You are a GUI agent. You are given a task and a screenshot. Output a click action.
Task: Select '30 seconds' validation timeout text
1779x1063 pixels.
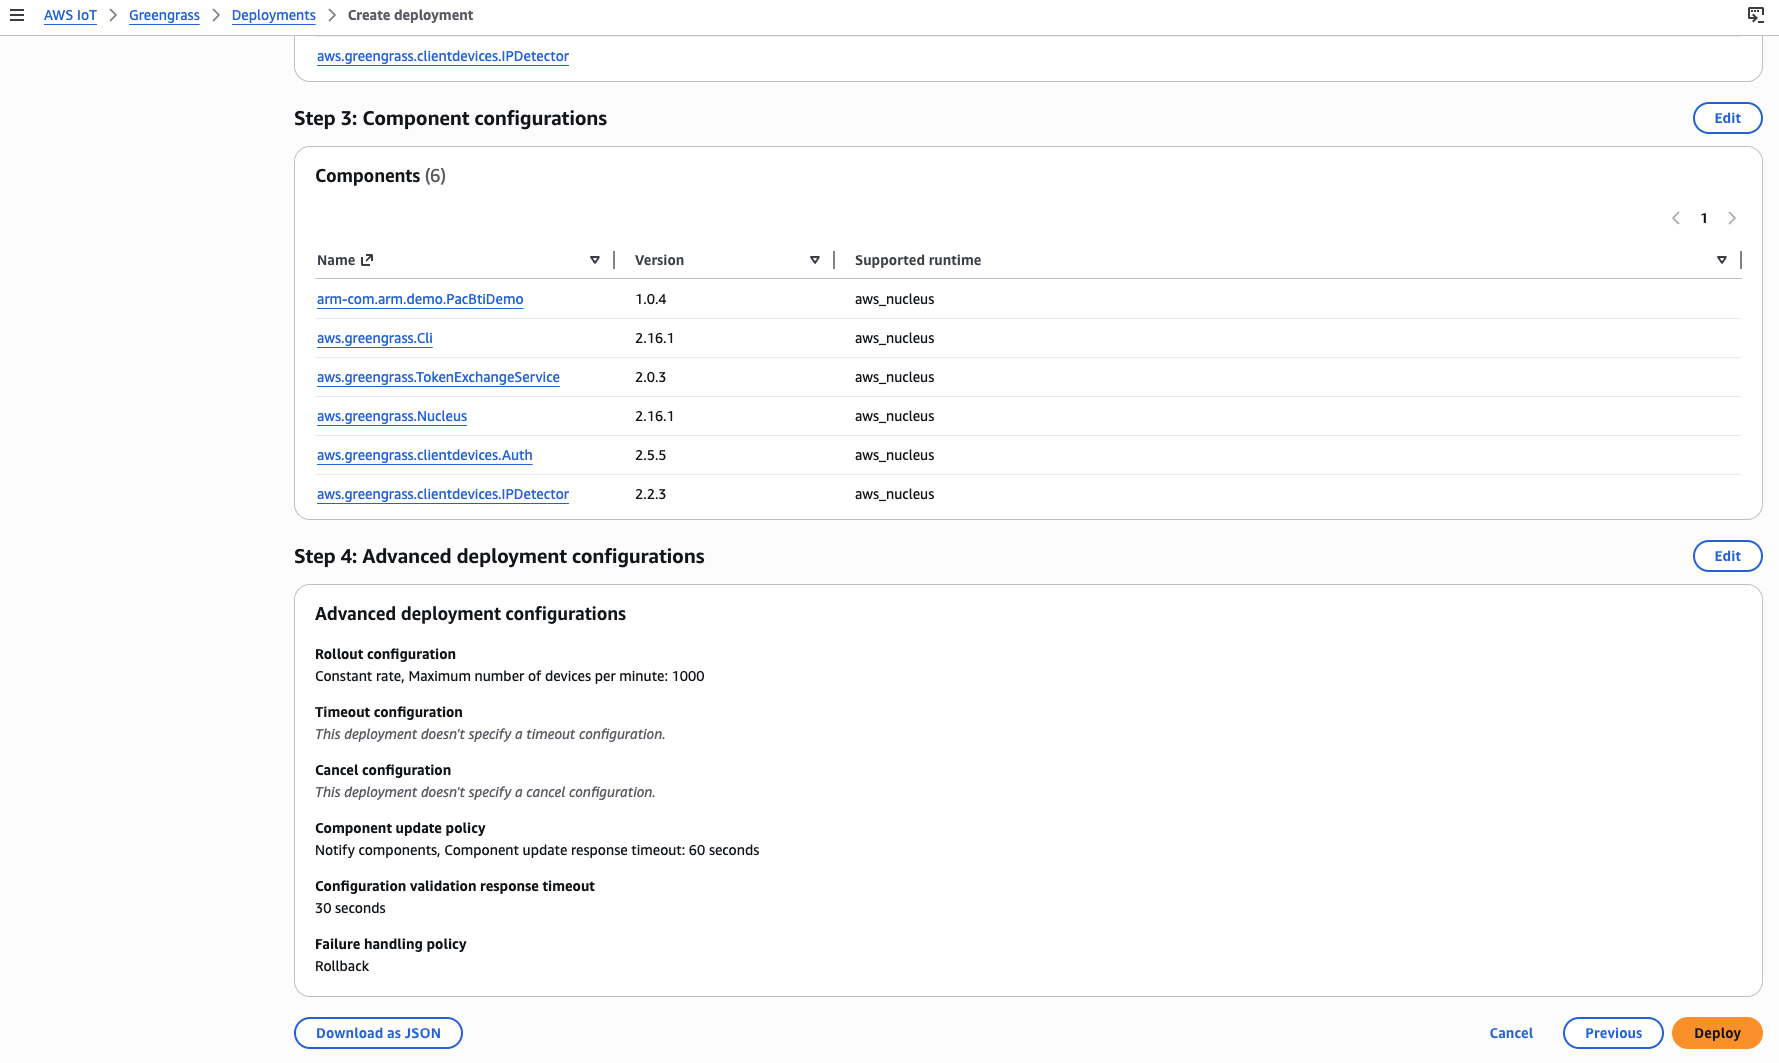pyautogui.click(x=350, y=908)
